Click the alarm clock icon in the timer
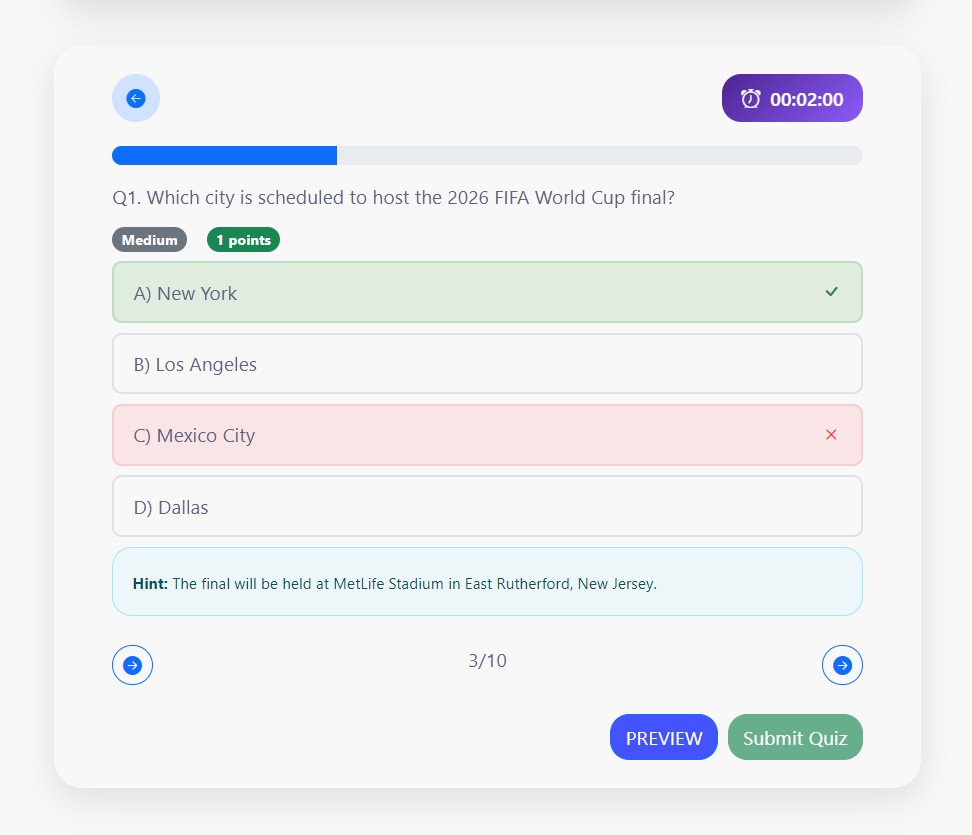The width and height of the screenshot is (972, 835). pyautogui.click(x=750, y=98)
